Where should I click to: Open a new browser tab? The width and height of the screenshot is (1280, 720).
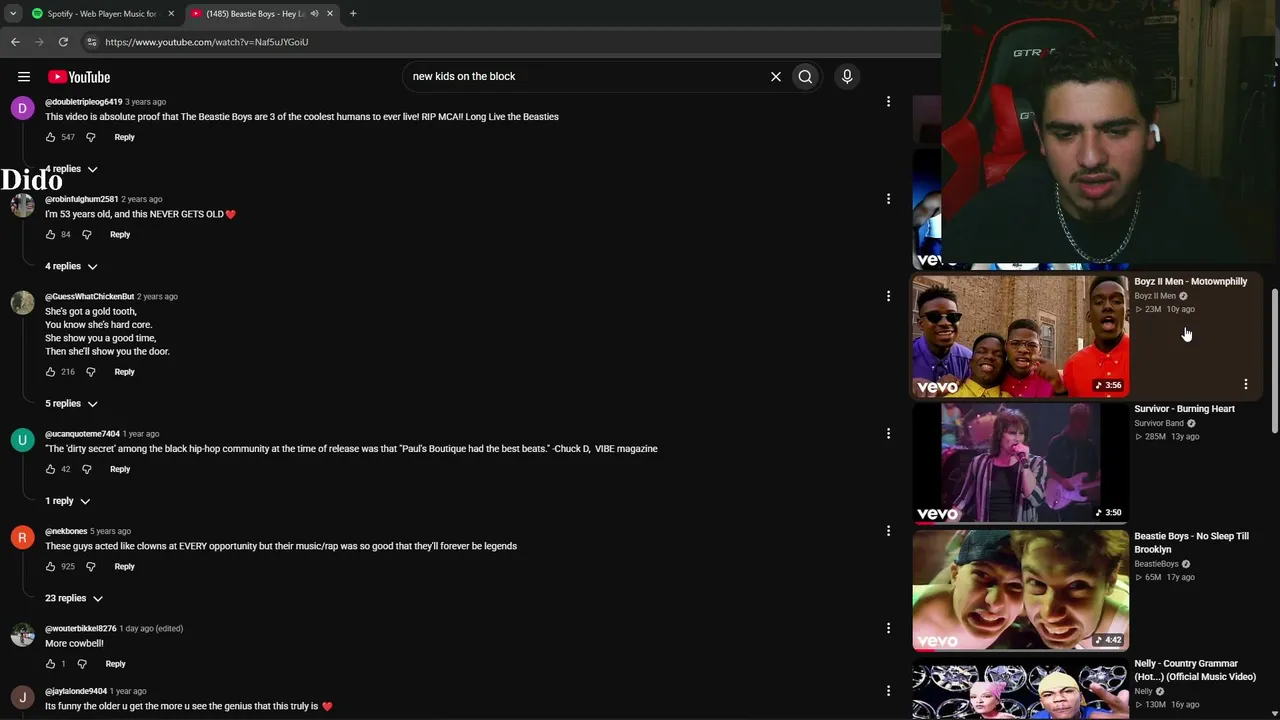(x=353, y=14)
